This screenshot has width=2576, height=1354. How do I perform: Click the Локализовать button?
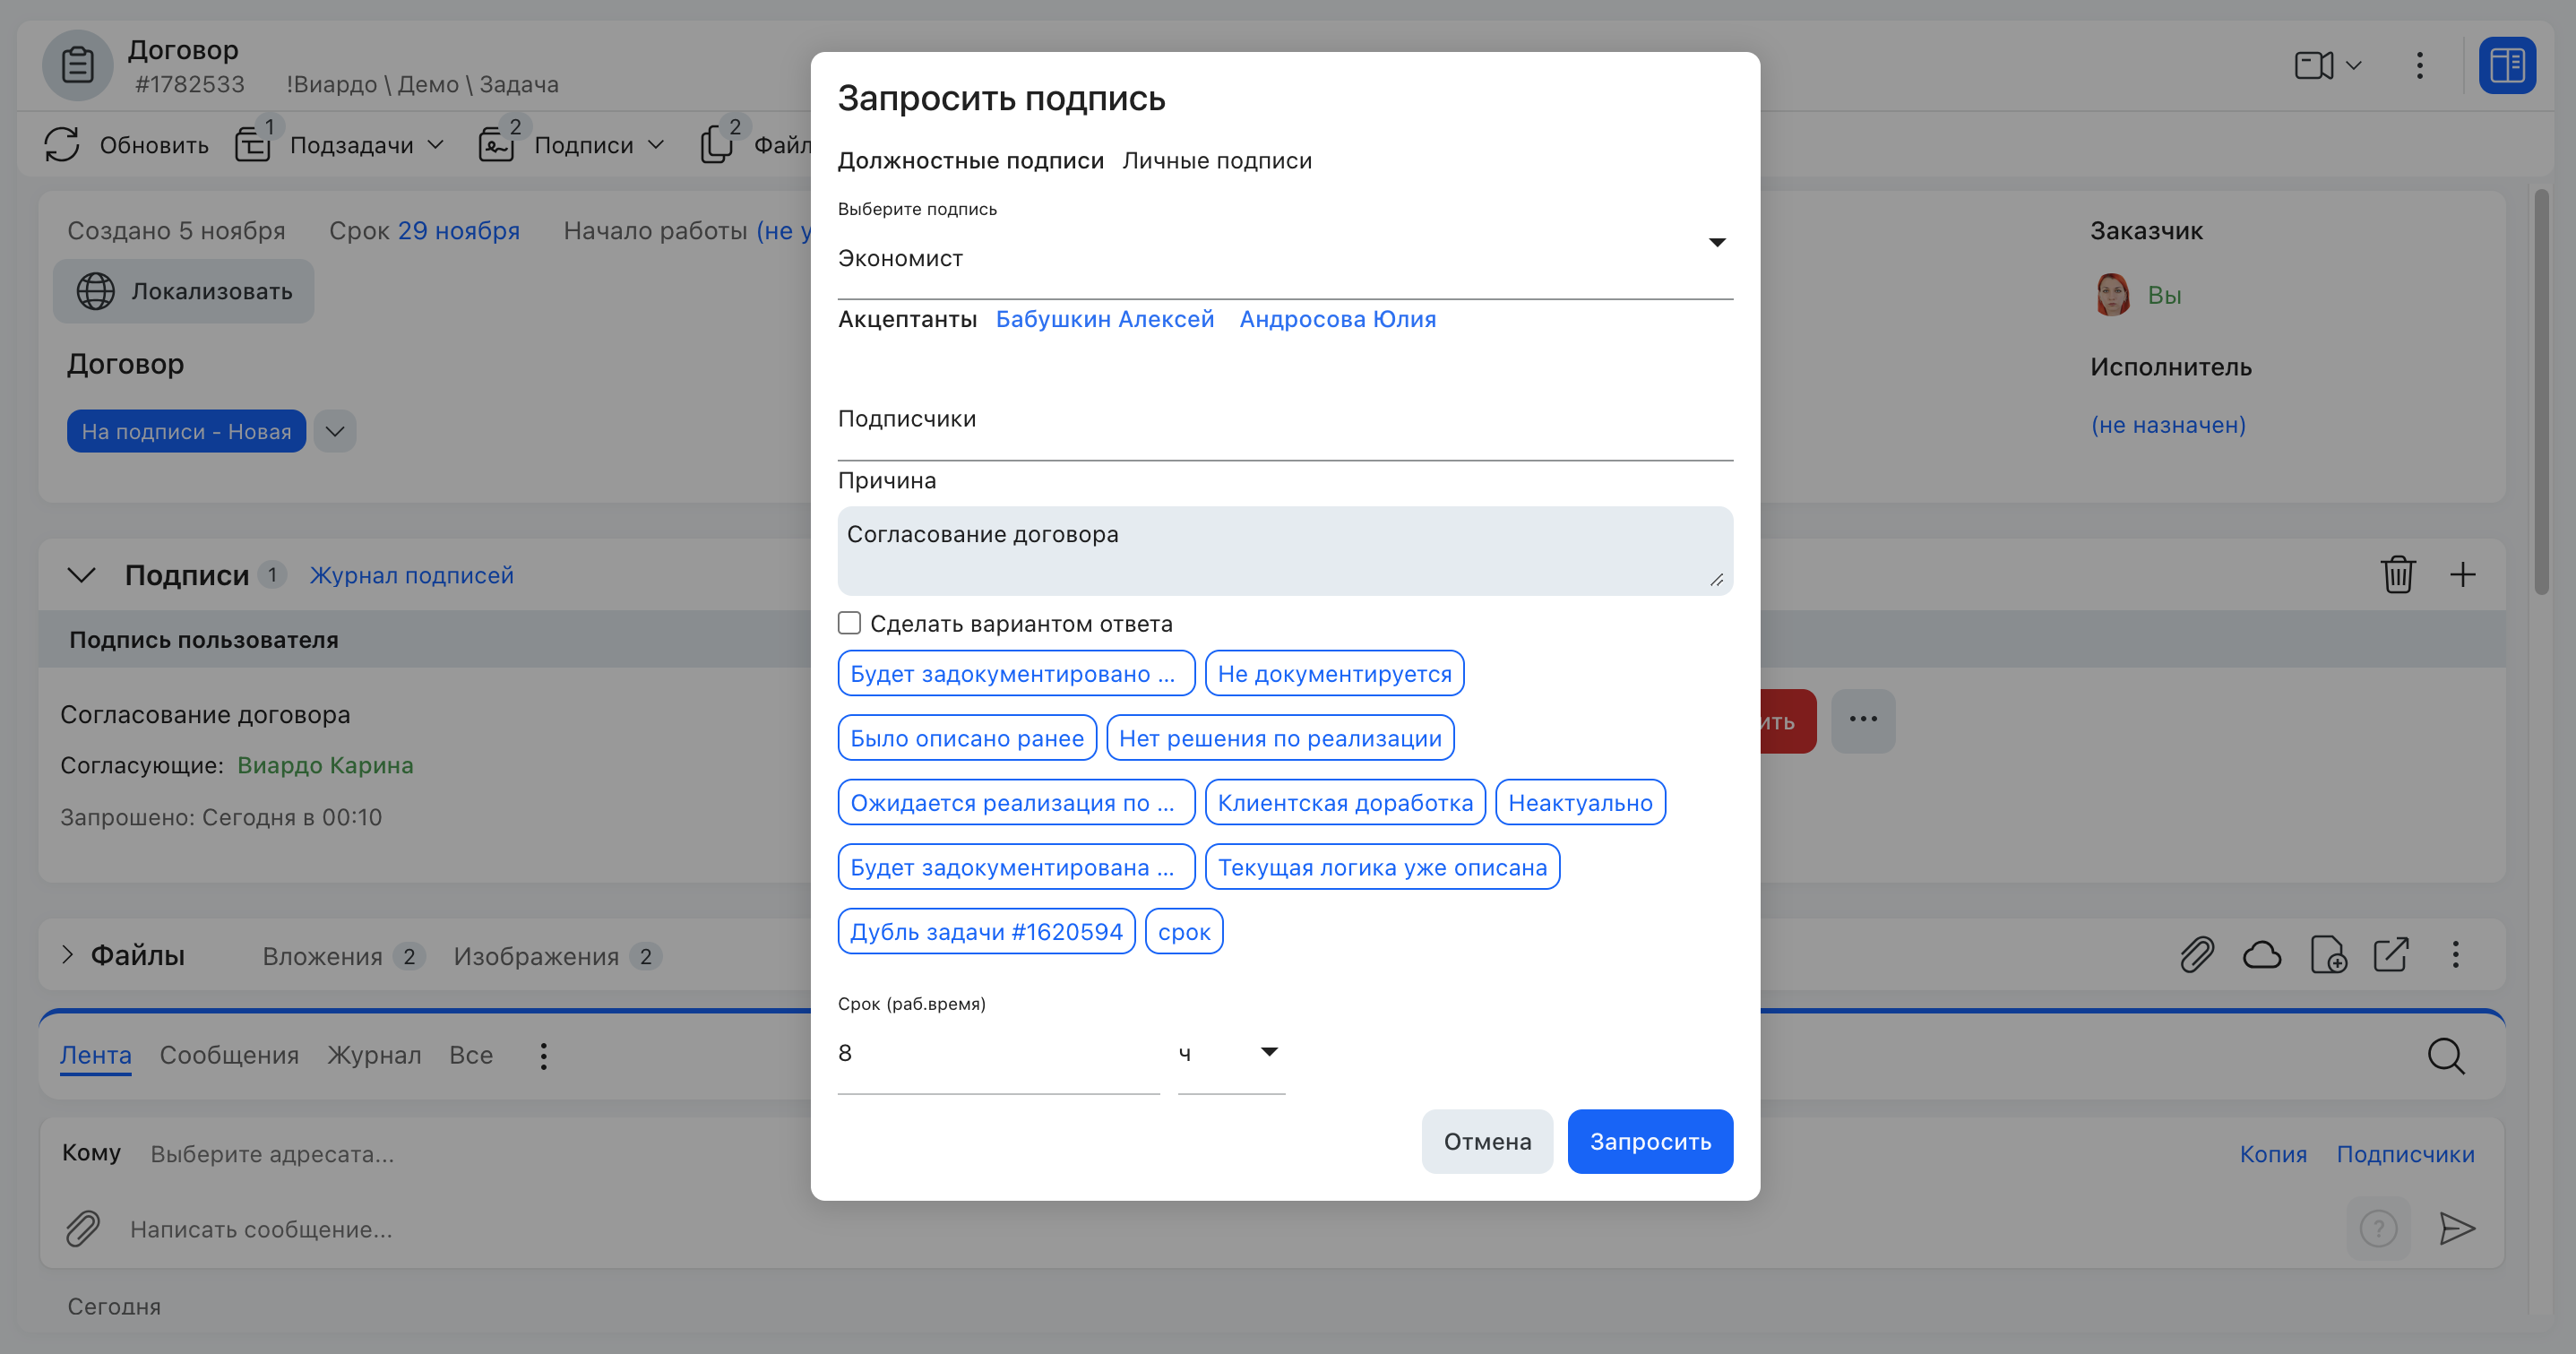184,292
